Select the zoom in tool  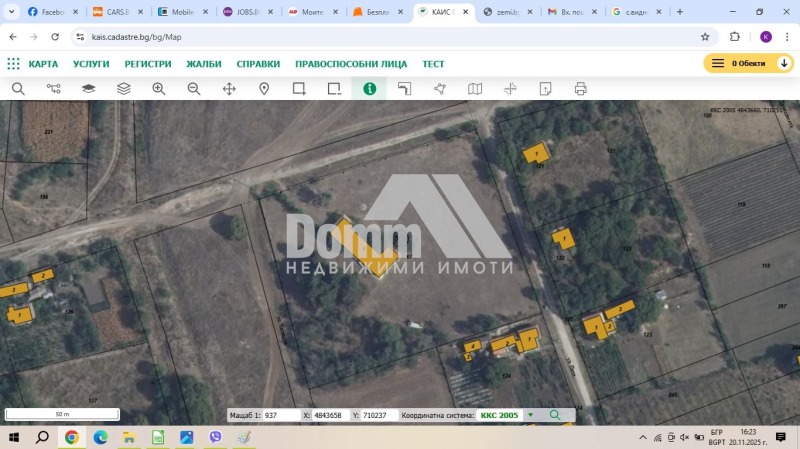(x=158, y=88)
